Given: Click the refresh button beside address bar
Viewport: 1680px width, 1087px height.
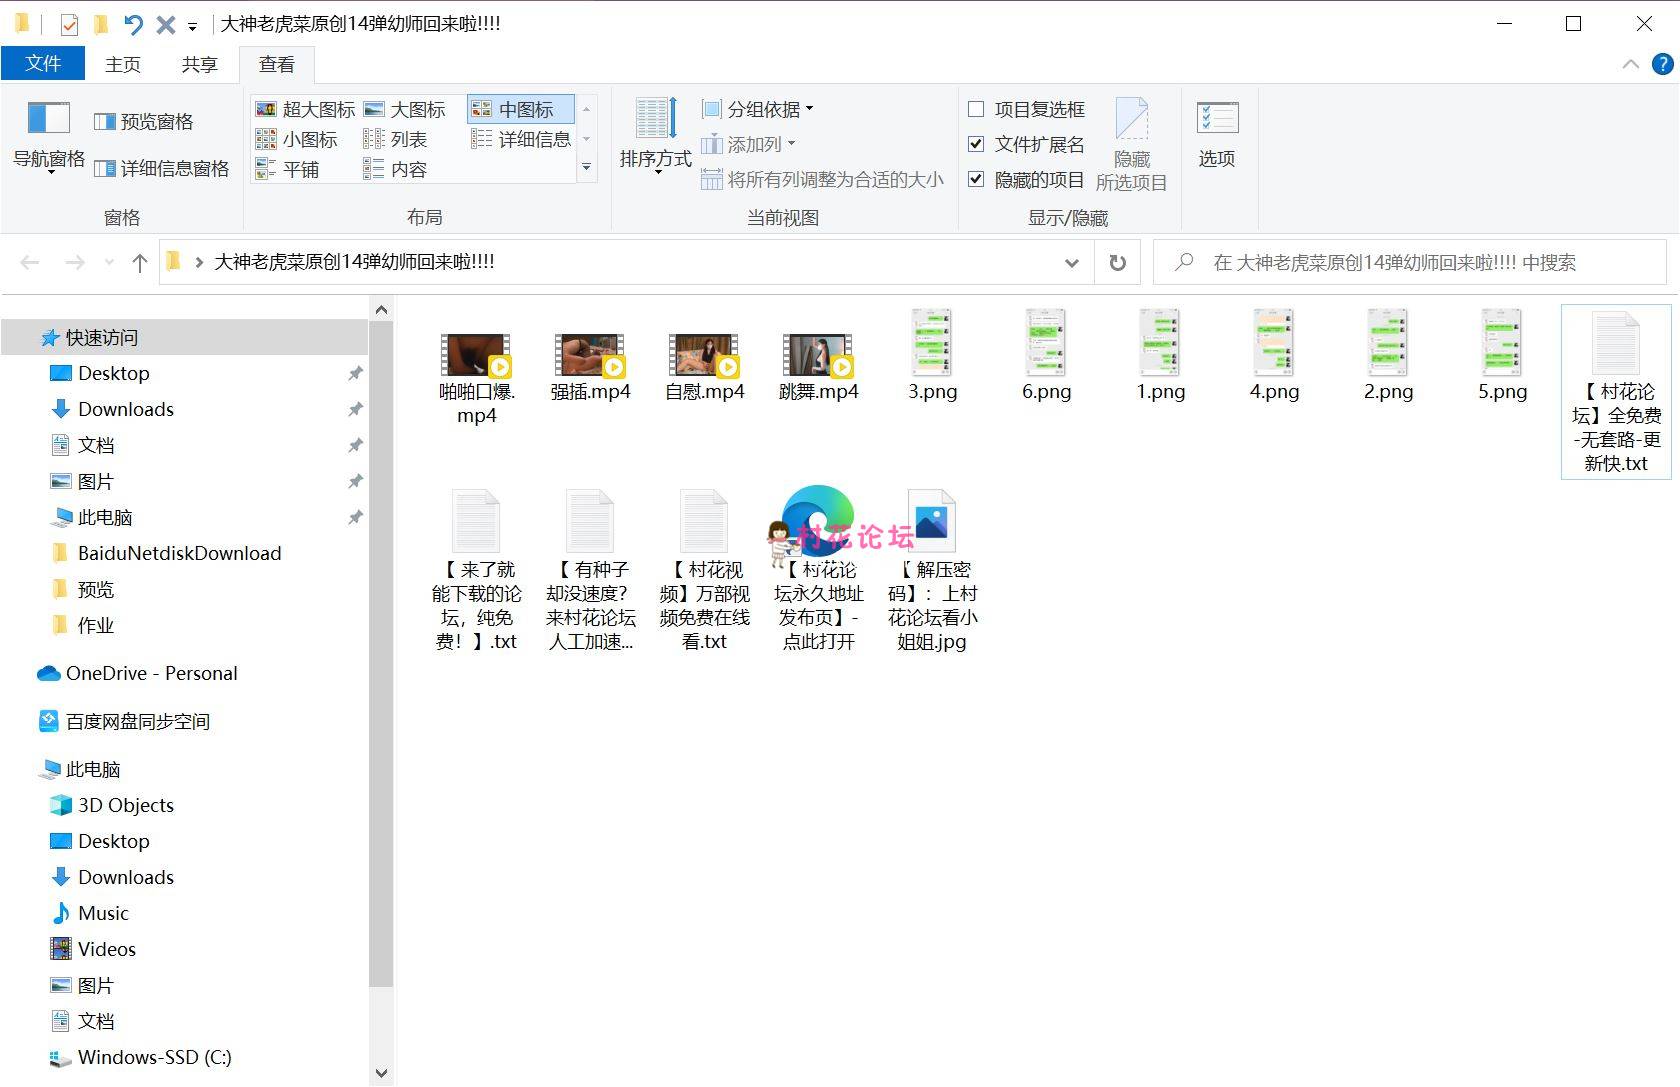Looking at the screenshot, I should (1117, 263).
